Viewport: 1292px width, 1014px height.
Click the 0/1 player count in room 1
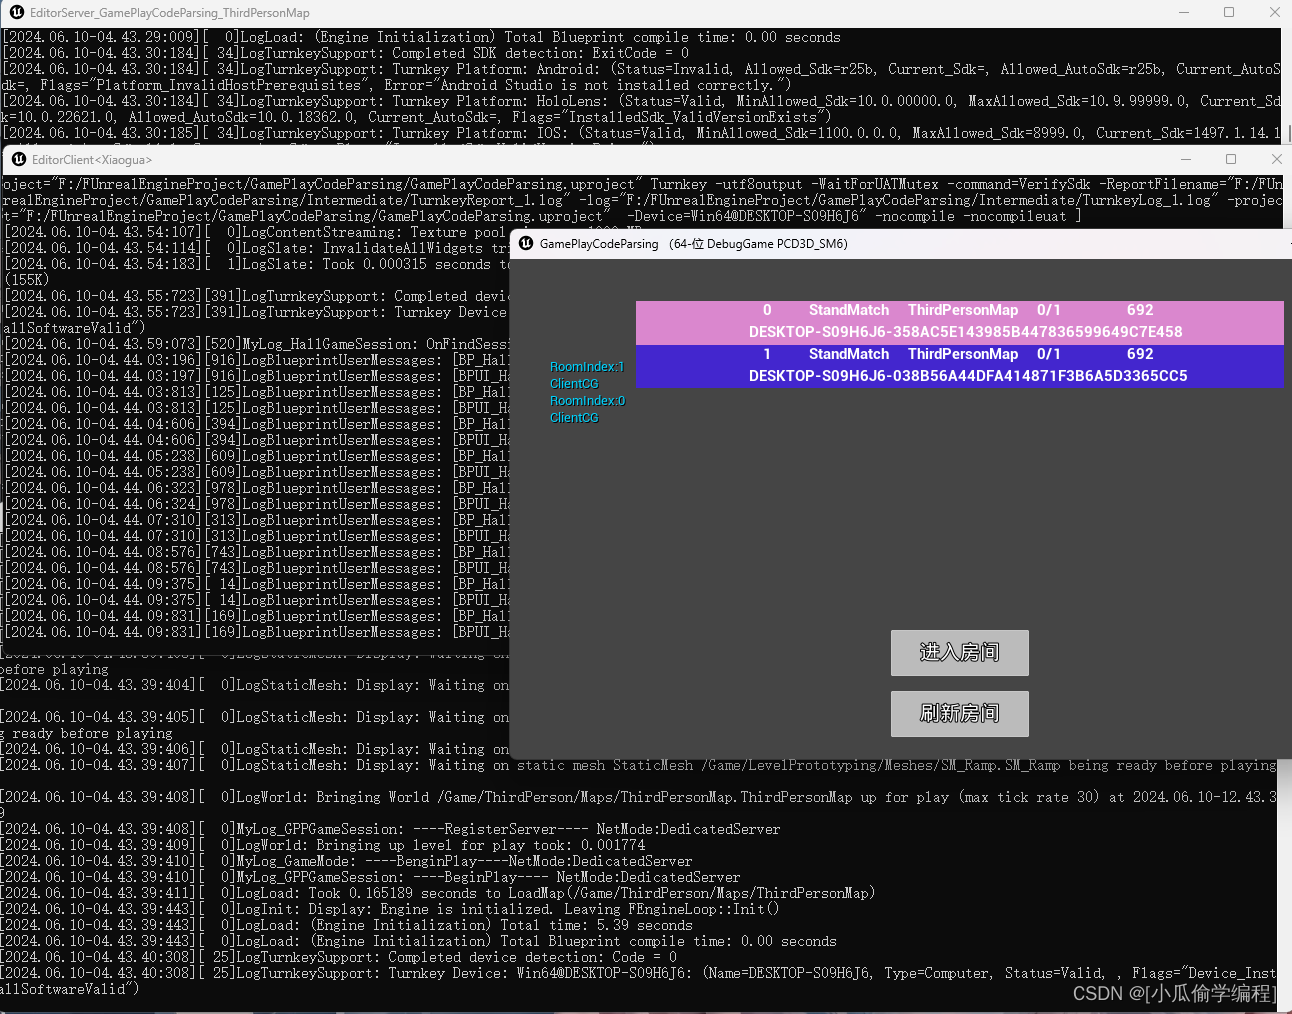click(1049, 354)
